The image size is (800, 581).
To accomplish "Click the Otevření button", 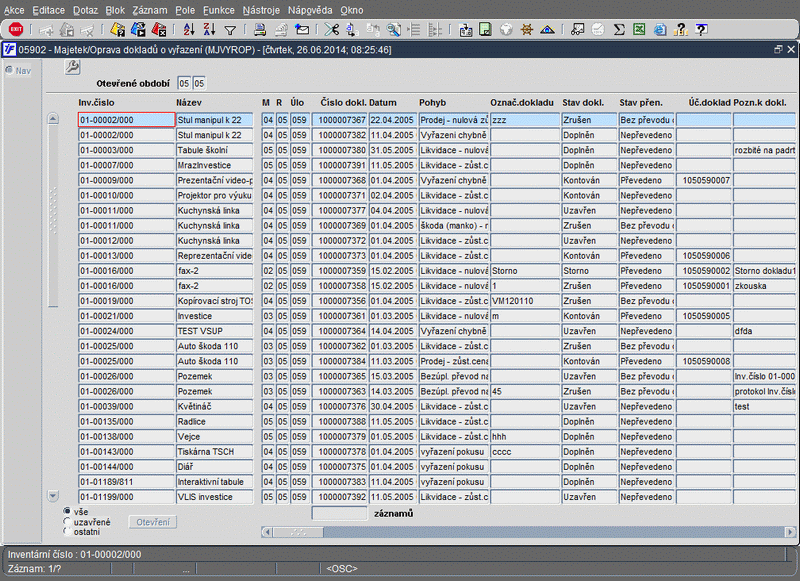I will [153, 521].
